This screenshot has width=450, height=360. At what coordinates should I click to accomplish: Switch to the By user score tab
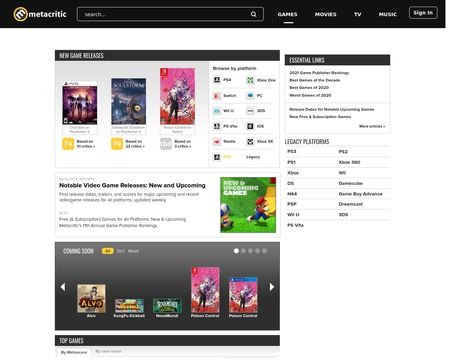pos(108,351)
